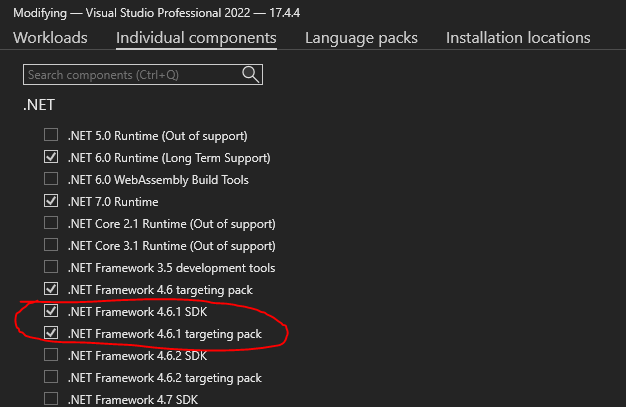The width and height of the screenshot is (626, 407).
Task: Select the .NET Framework 4.6.2 SDK checkbox
Action: (x=51, y=355)
